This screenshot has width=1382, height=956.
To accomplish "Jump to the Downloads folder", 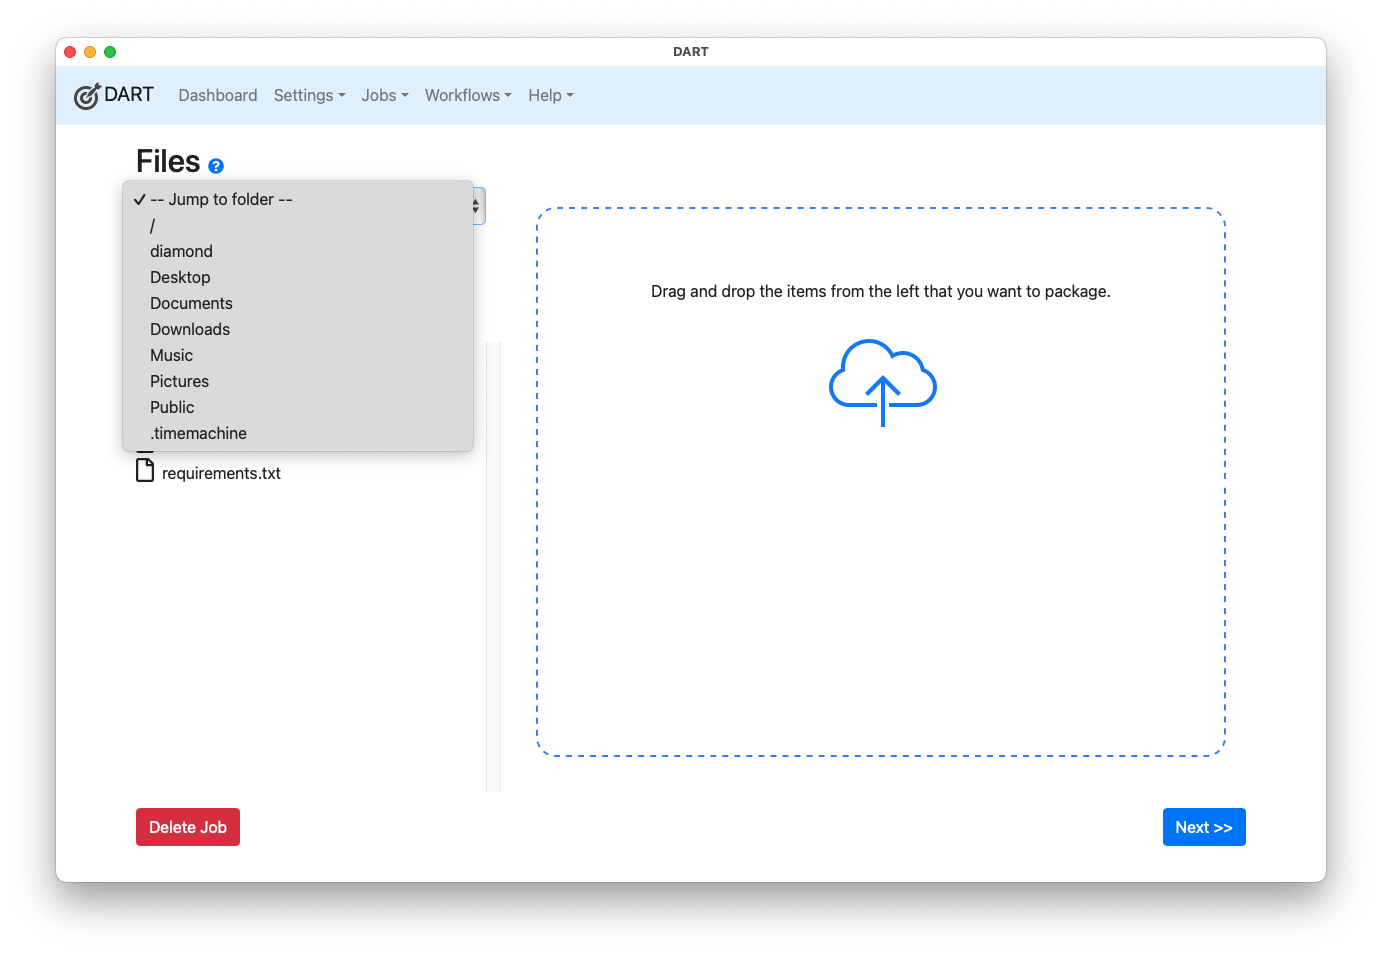I will (190, 329).
